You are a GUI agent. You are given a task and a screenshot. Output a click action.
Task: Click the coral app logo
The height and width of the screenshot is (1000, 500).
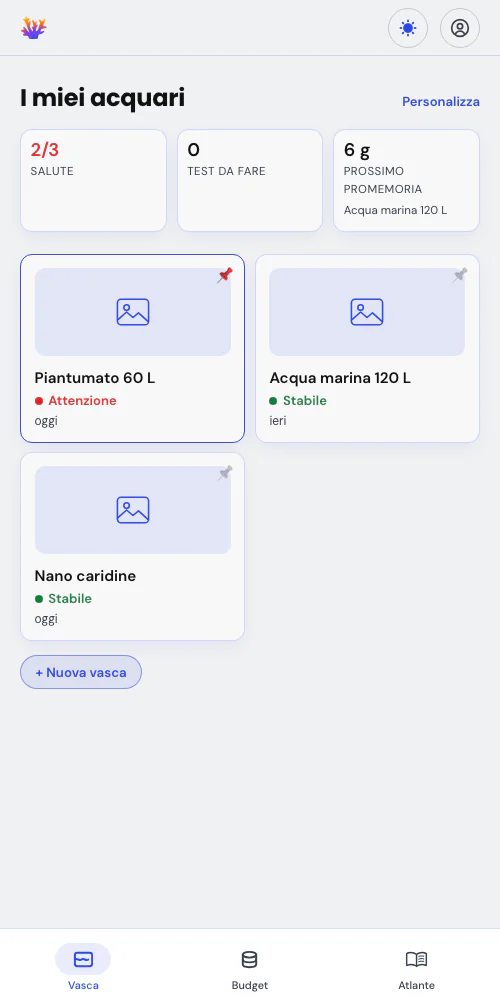34,28
